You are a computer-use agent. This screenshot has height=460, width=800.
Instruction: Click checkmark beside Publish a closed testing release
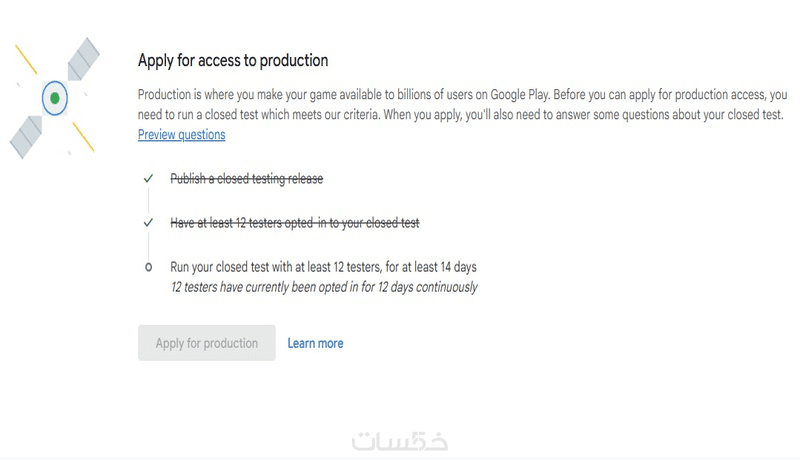pos(148,178)
